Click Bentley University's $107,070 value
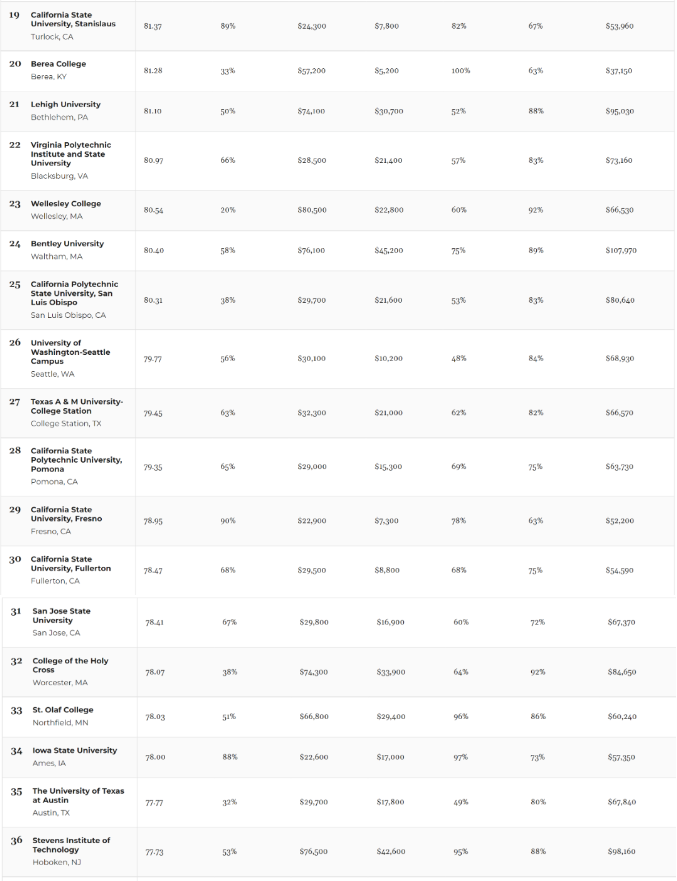 [x=620, y=250]
